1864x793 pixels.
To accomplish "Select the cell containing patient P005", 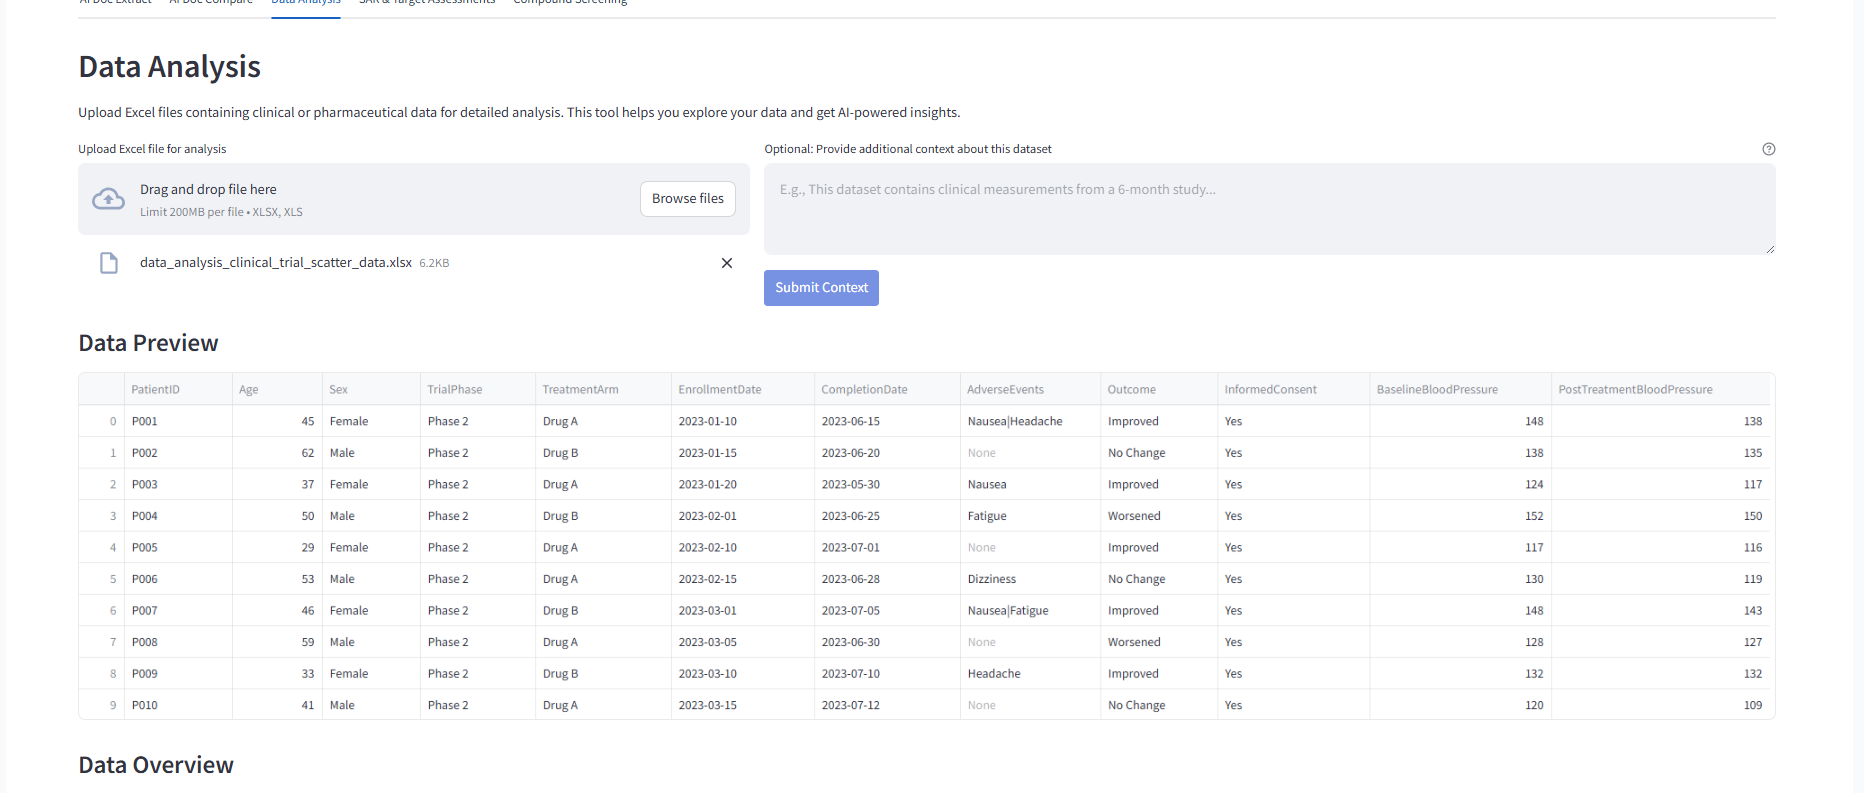I will point(145,548).
